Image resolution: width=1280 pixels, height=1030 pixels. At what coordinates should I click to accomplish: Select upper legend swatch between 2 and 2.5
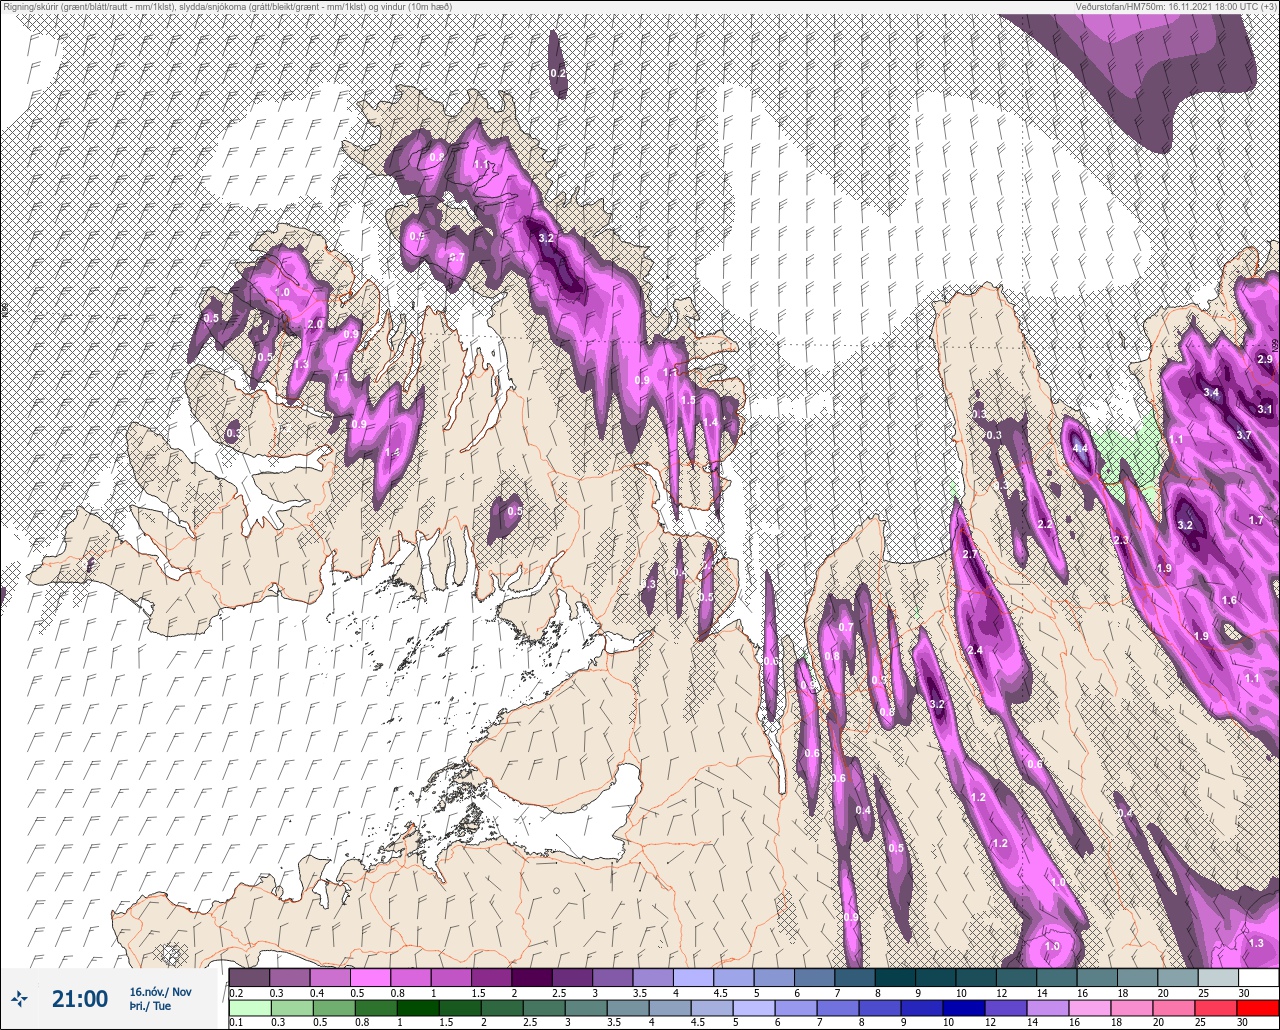click(x=531, y=977)
